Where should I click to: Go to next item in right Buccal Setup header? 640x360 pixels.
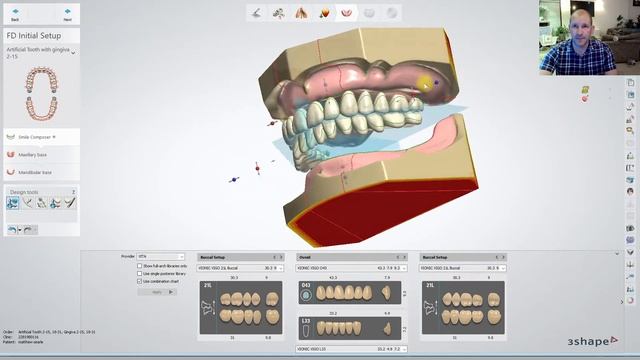(503, 257)
